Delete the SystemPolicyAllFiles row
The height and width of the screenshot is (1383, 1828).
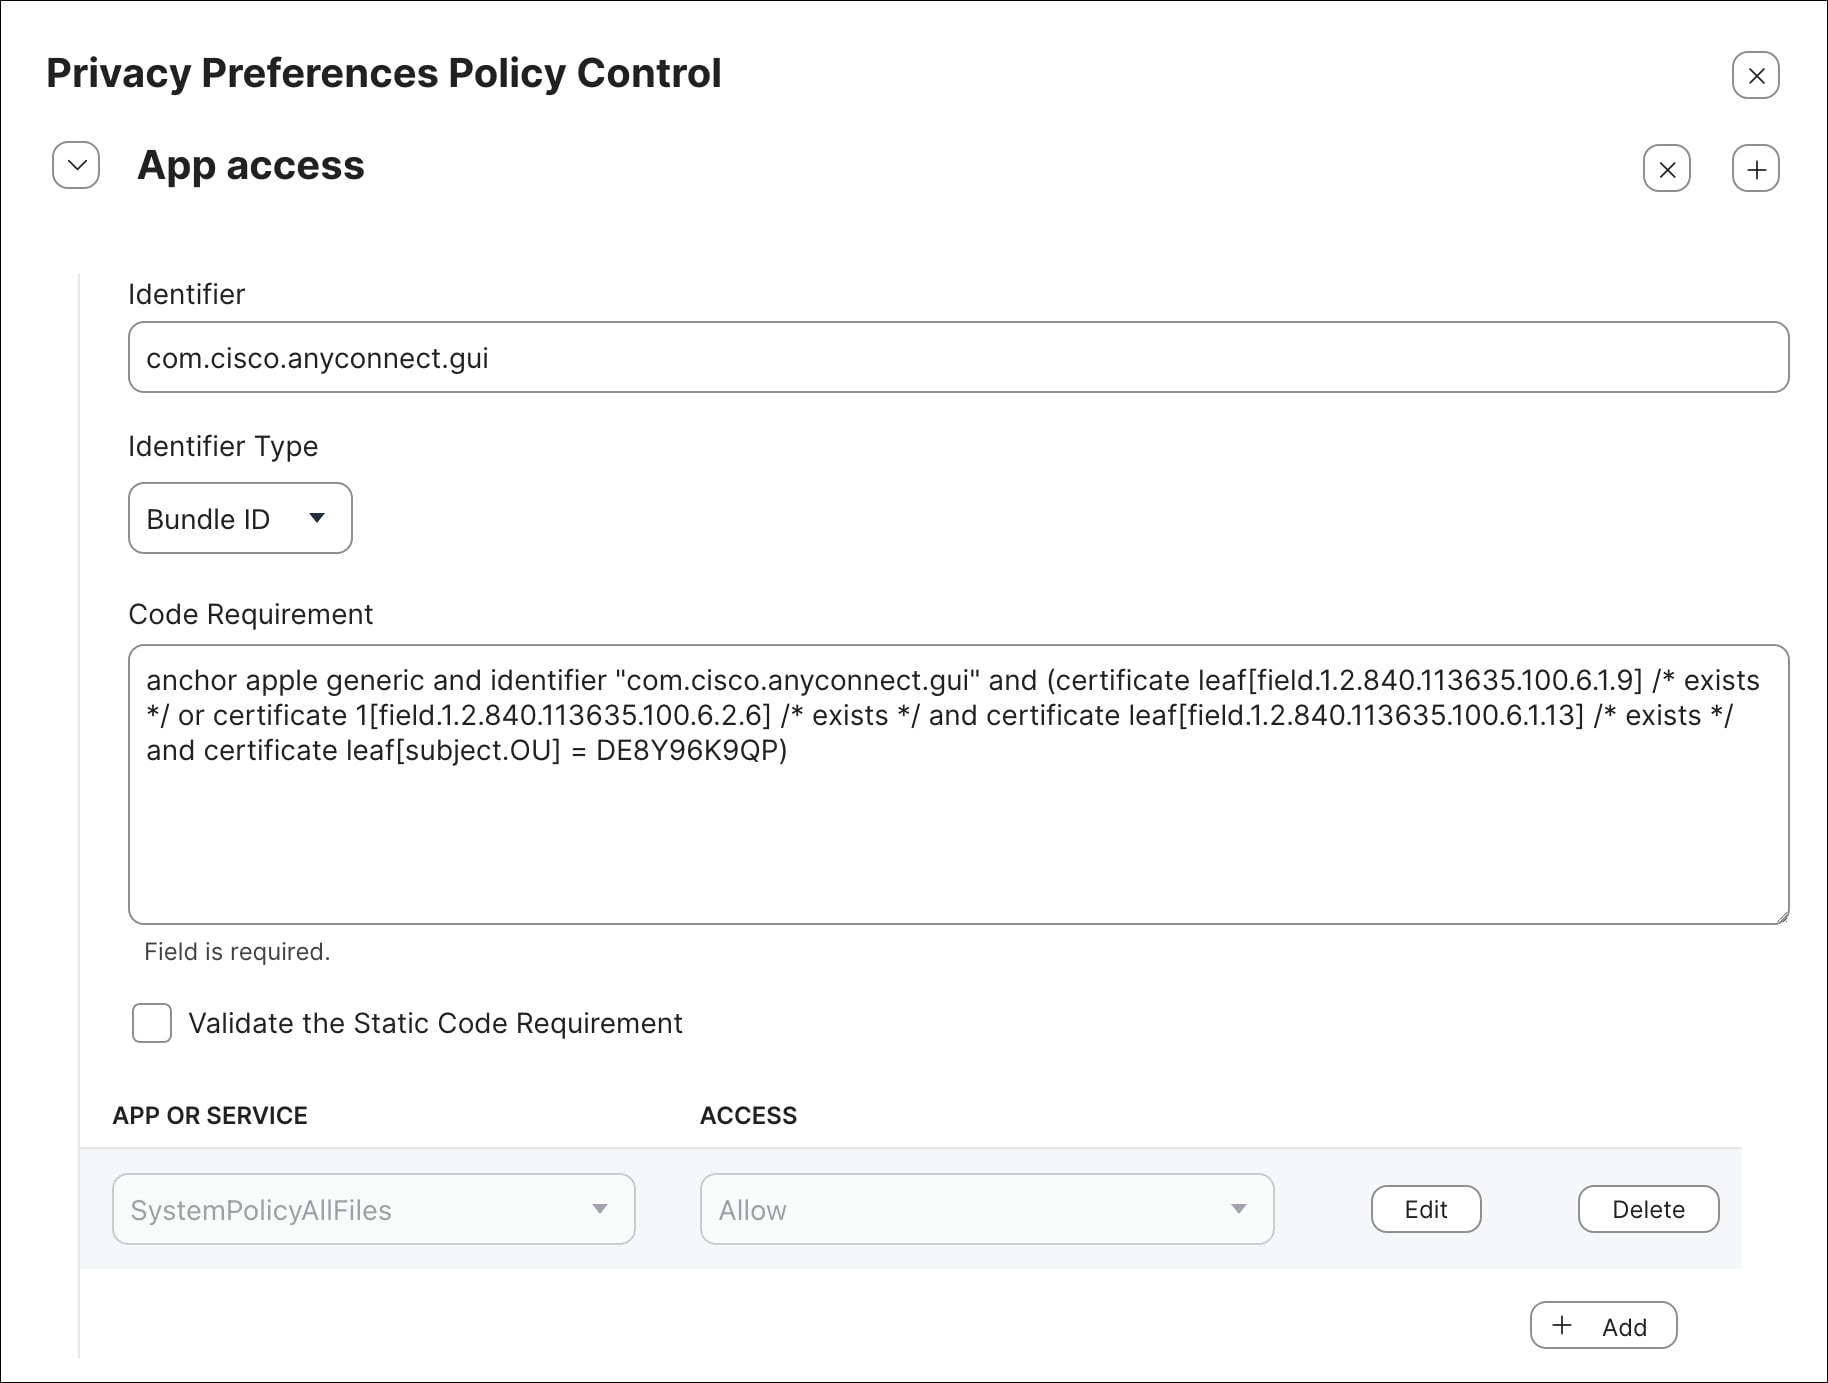[x=1648, y=1209]
